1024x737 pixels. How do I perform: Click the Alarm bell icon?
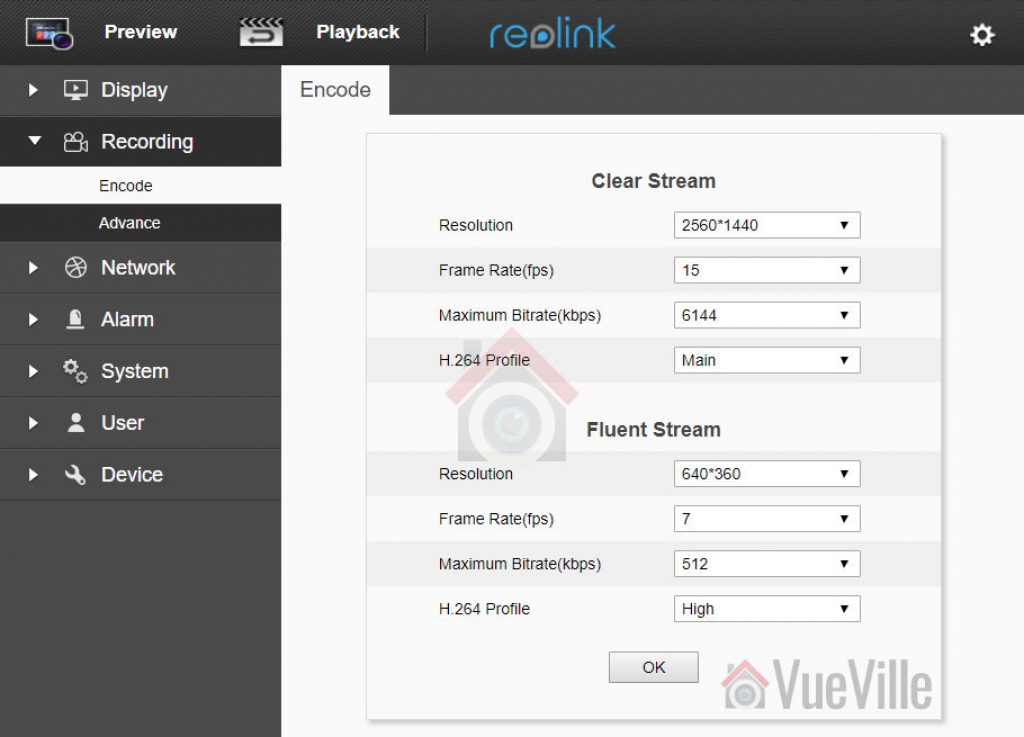tap(73, 319)
